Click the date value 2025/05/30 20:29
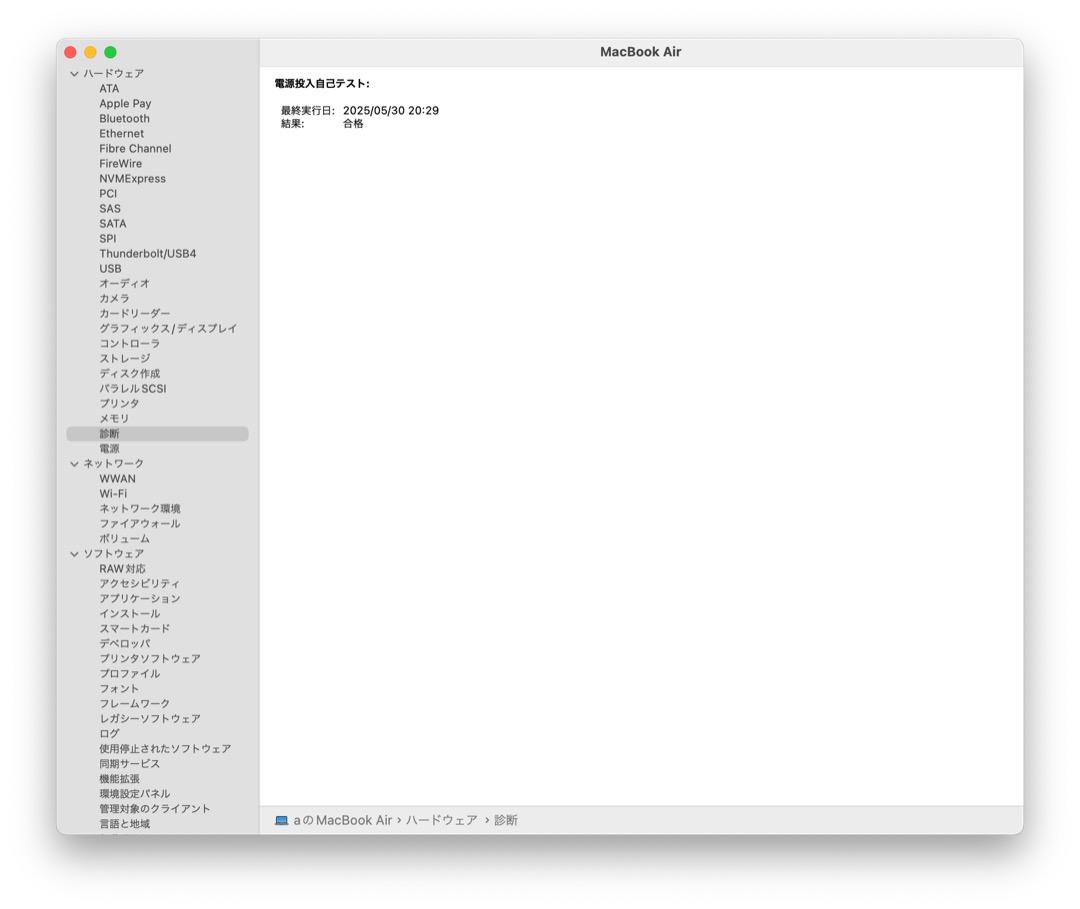This screenshot has height=909, width=1080. pyautogui.click(x=391, y=111)
